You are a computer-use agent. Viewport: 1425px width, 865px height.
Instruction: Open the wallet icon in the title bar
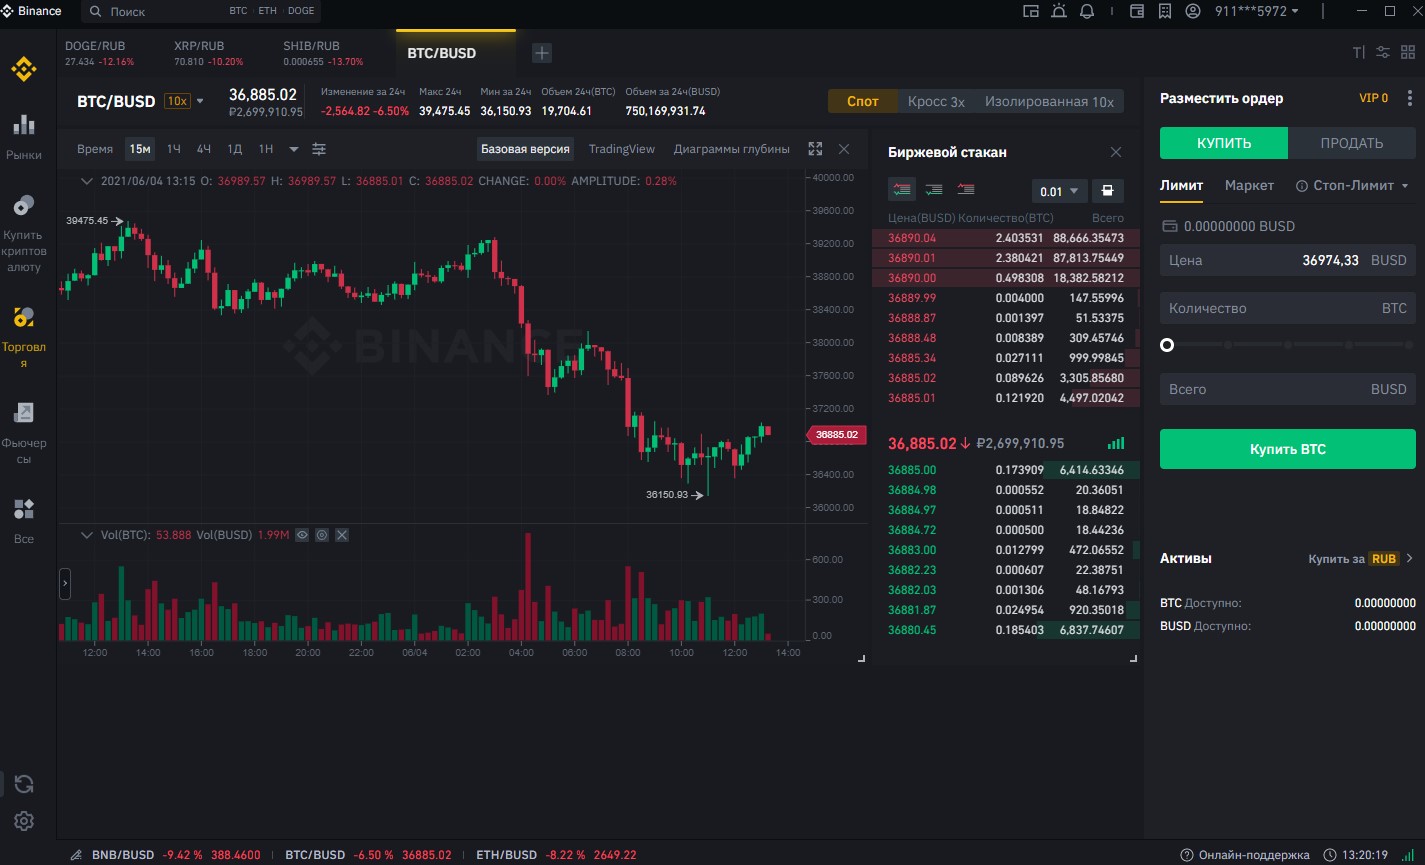pos(1136,11)
